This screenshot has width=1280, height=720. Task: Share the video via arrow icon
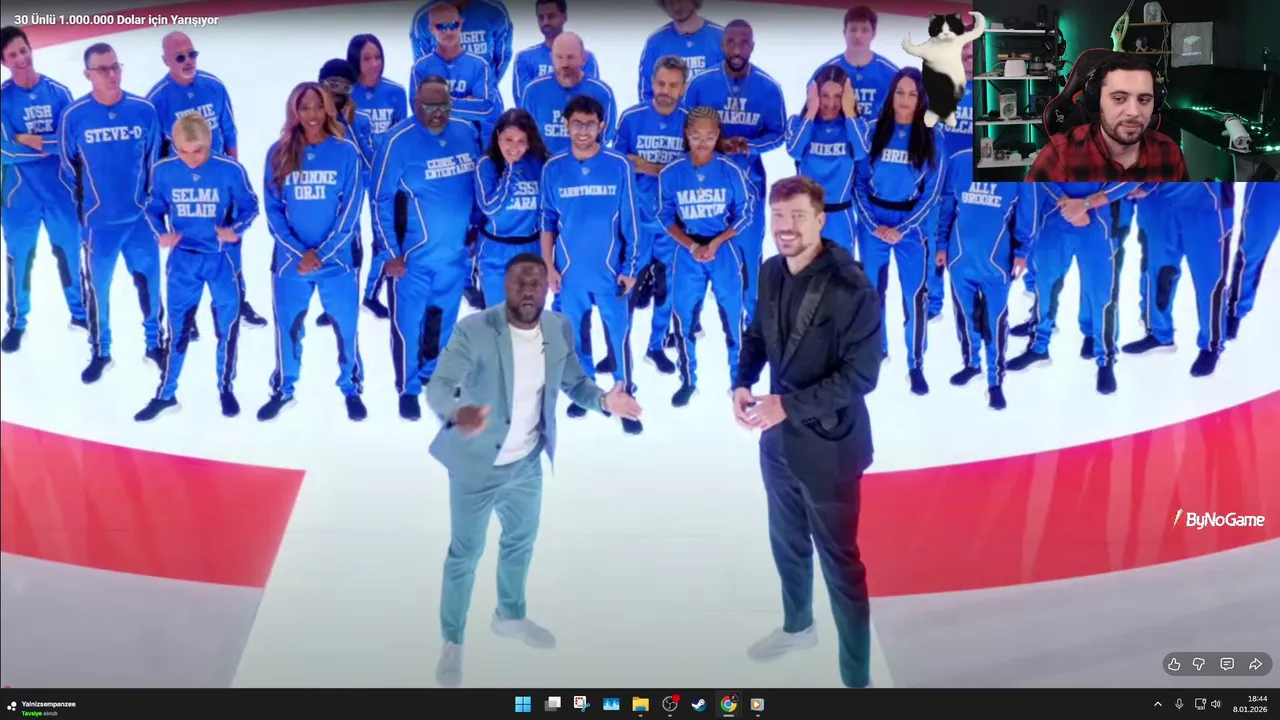coord(1255,664)
